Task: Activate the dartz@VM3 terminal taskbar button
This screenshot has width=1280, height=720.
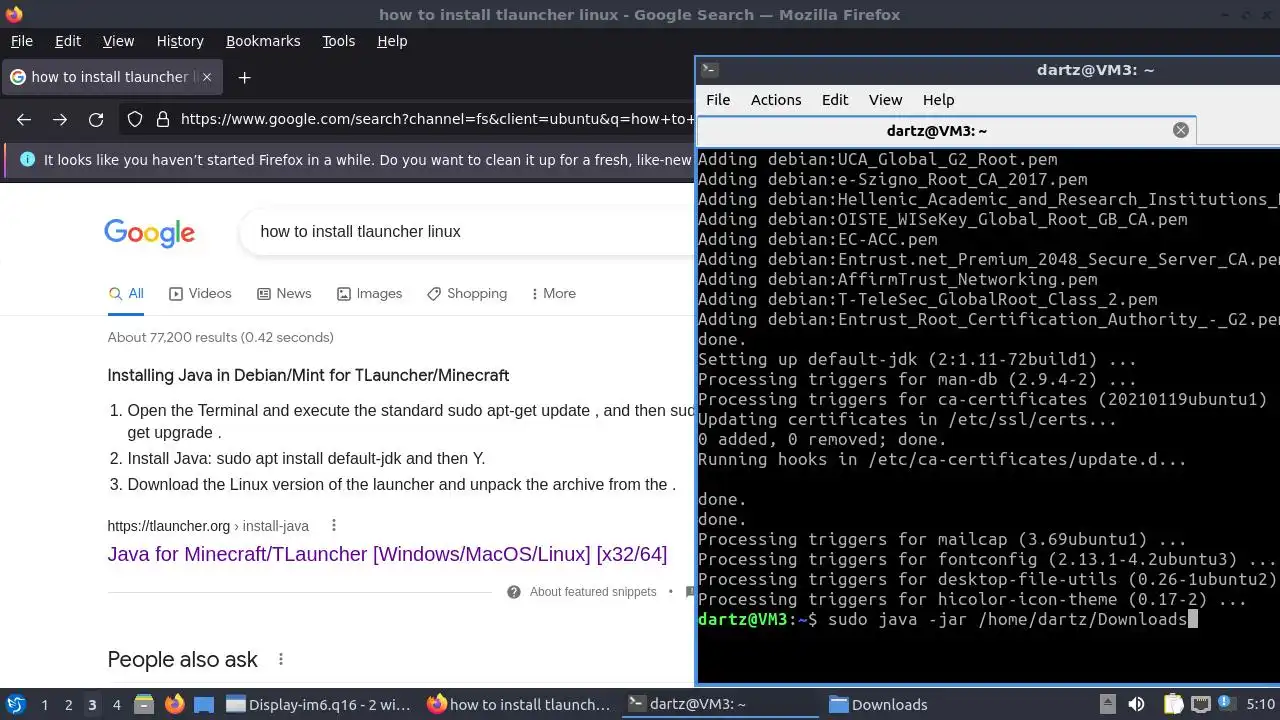Action: pos(719,704)
